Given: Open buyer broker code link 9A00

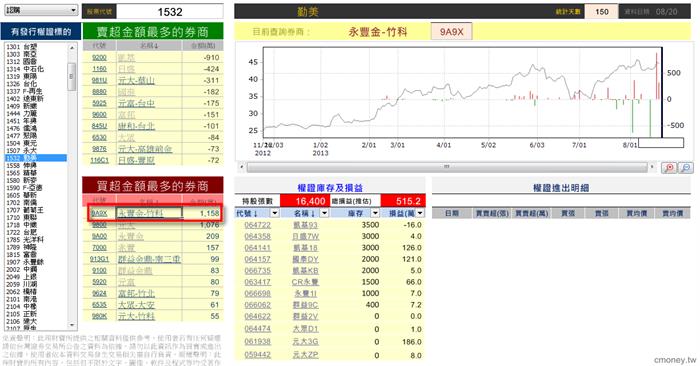Looking at the screenshot, I should [x=99, y=236].
